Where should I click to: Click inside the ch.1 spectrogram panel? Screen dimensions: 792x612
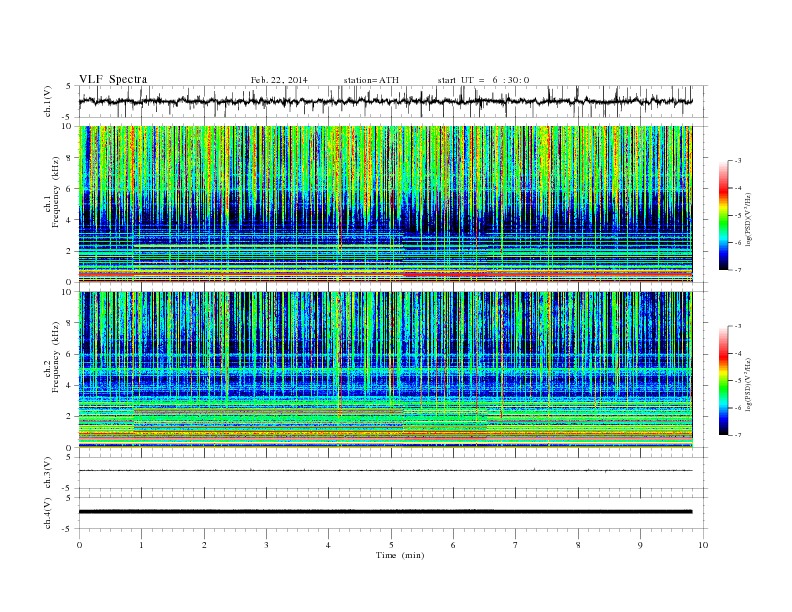[x=385, y=204]
